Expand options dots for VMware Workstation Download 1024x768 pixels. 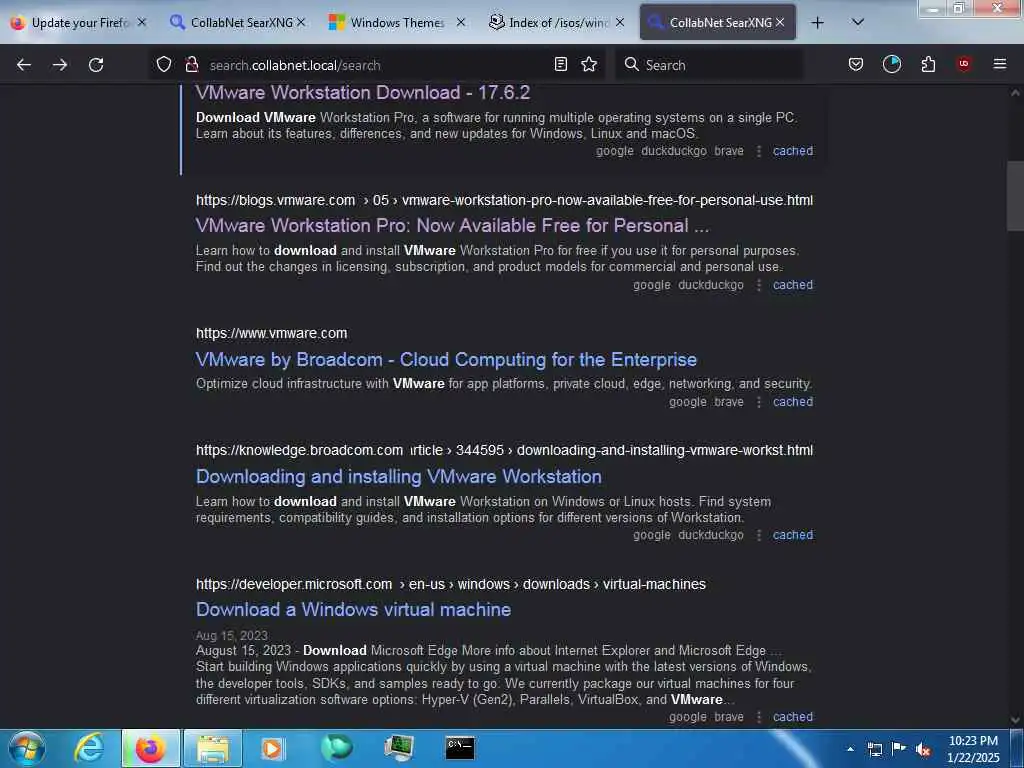click(x=758, y=151)
